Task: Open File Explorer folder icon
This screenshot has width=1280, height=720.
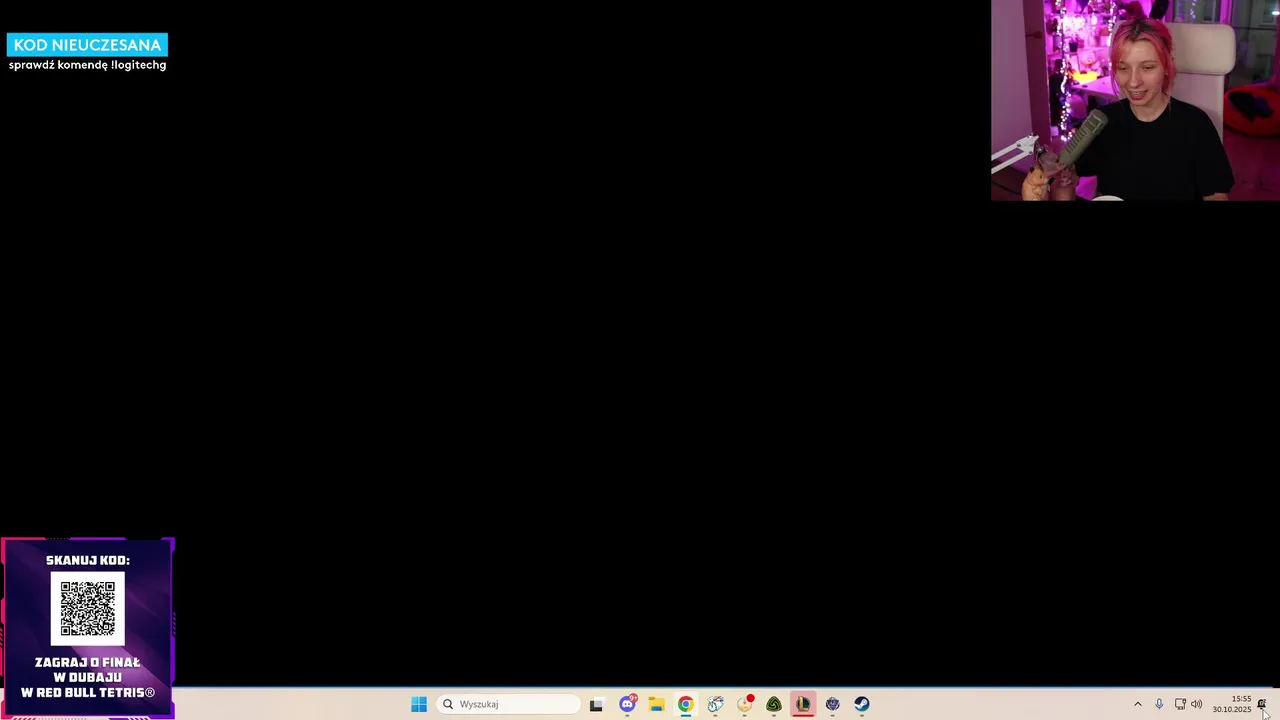Action: tap(656, 704)
